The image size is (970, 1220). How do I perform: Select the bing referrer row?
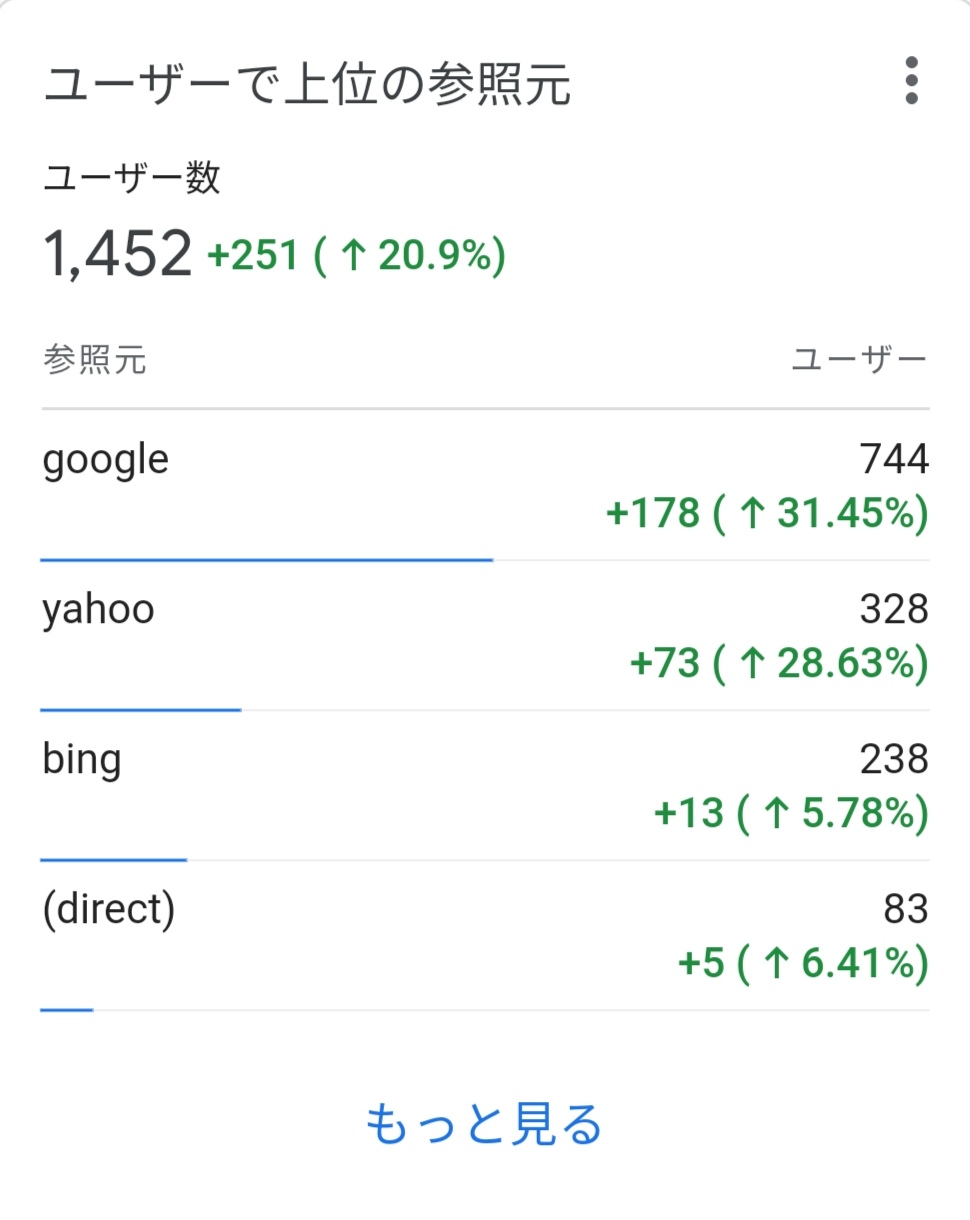tap(485, 786)
